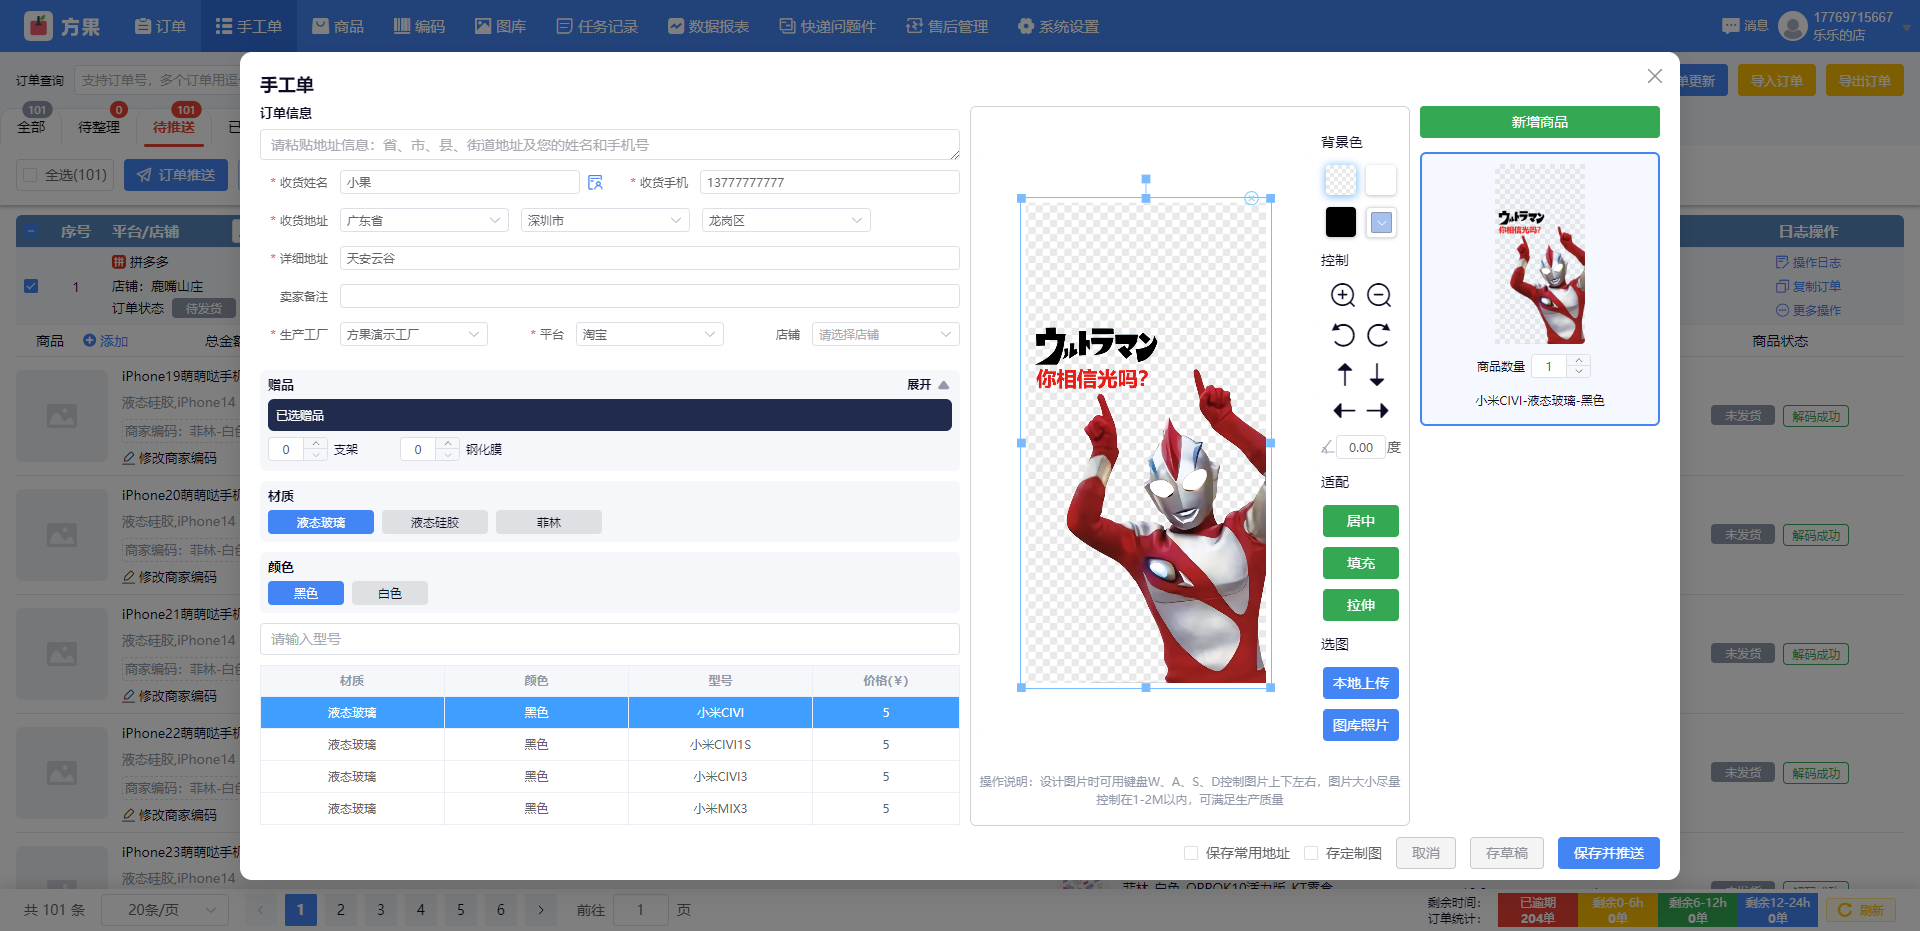Click the user avatar in header
The height and width of the screenshot is (931, 1920).
1793,26
